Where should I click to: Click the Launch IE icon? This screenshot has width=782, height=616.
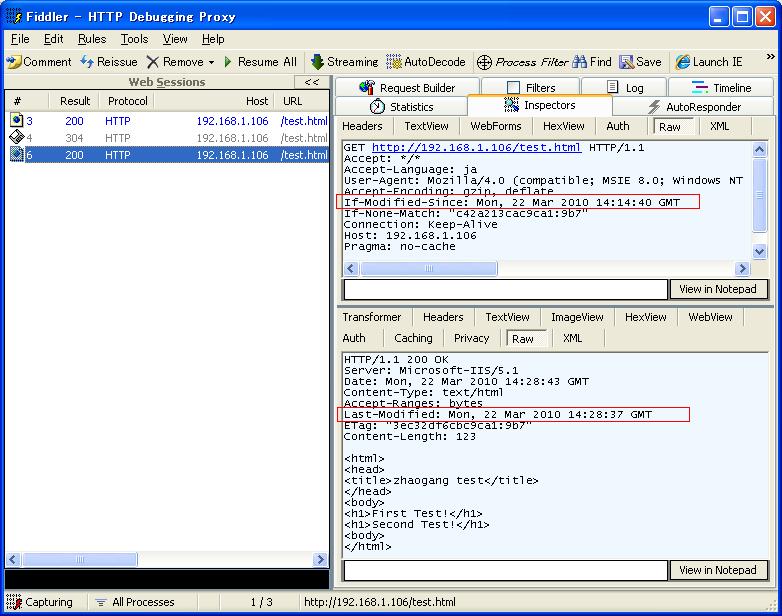pyautogui.click(x=682, y=62)
